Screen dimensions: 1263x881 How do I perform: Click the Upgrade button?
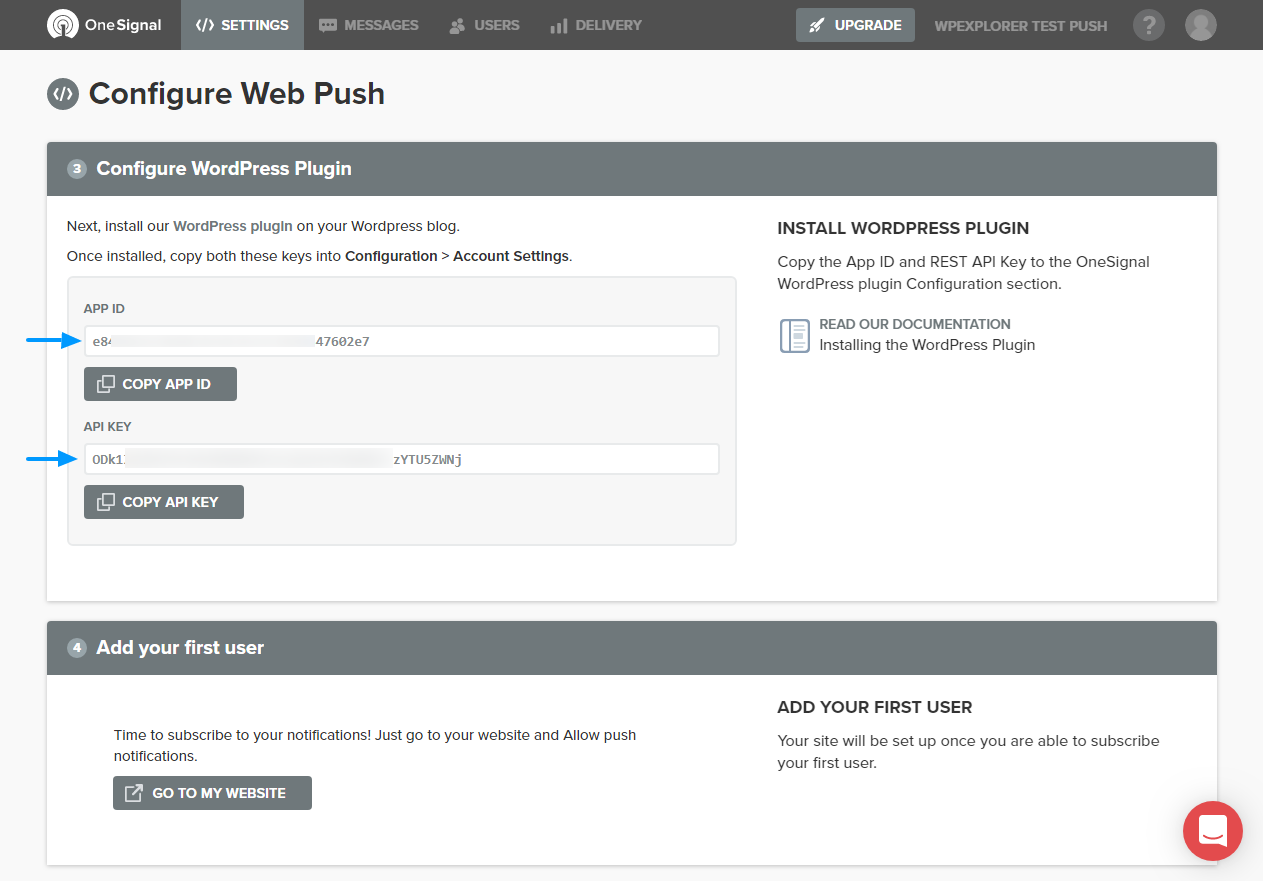(x=855, y=25)
